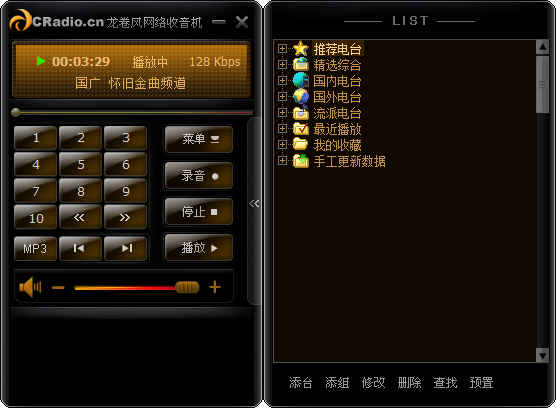Select 最近播放 in the station list
The height and width of the screenshot is (408, 556).
[x=337, y=129]
